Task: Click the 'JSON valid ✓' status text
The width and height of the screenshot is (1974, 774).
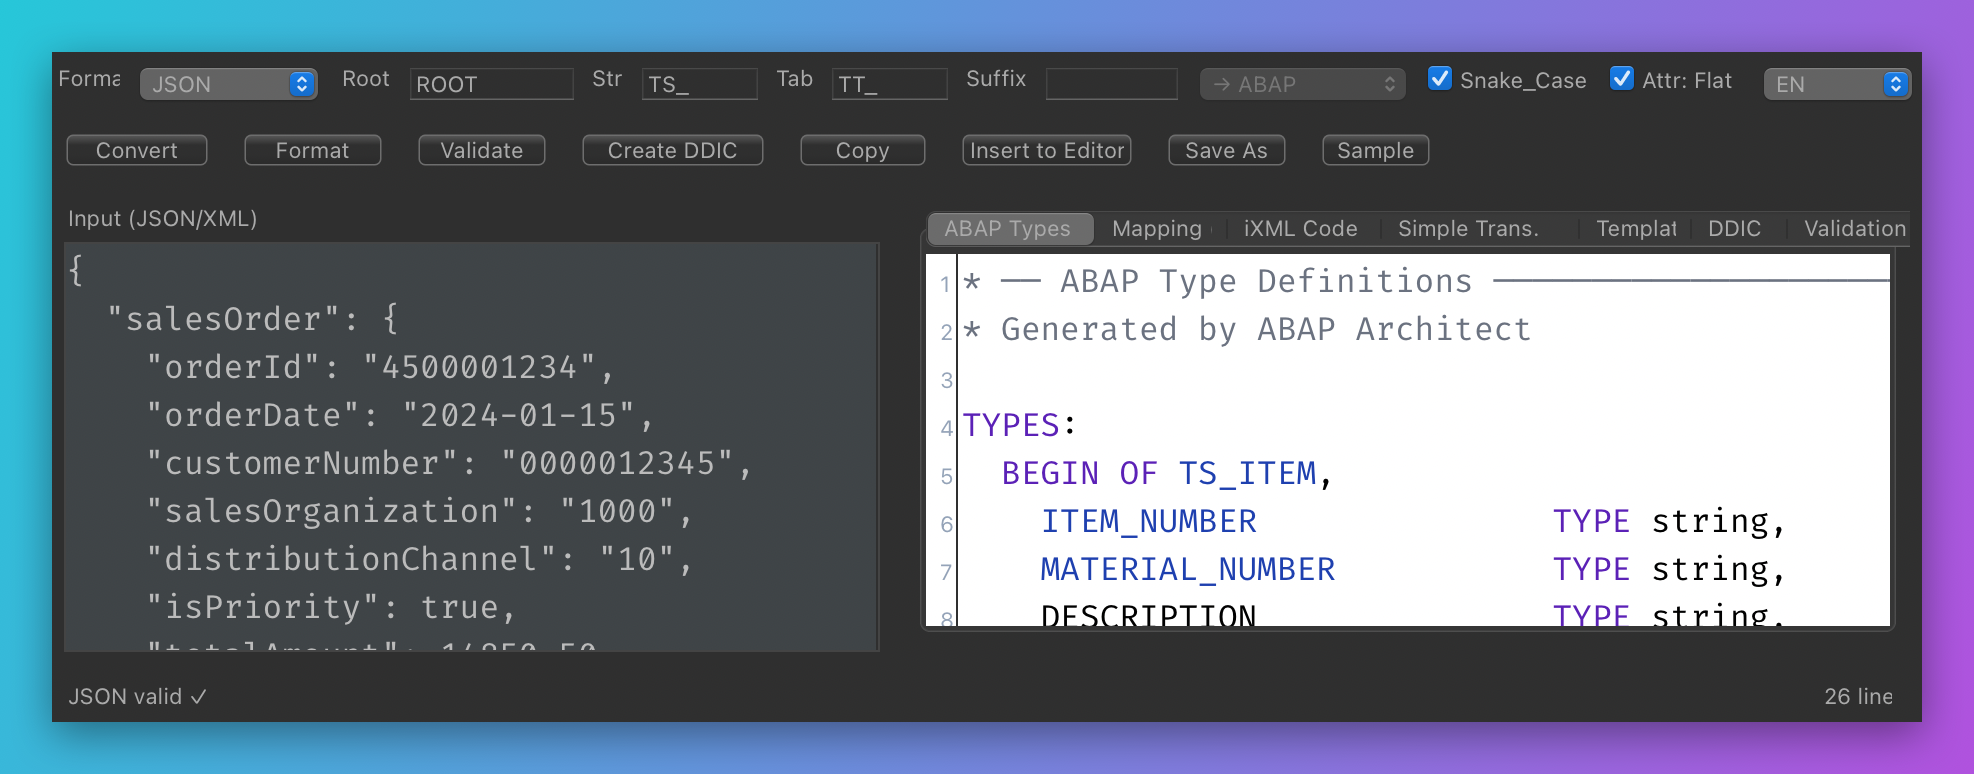Action: (137, 696)
